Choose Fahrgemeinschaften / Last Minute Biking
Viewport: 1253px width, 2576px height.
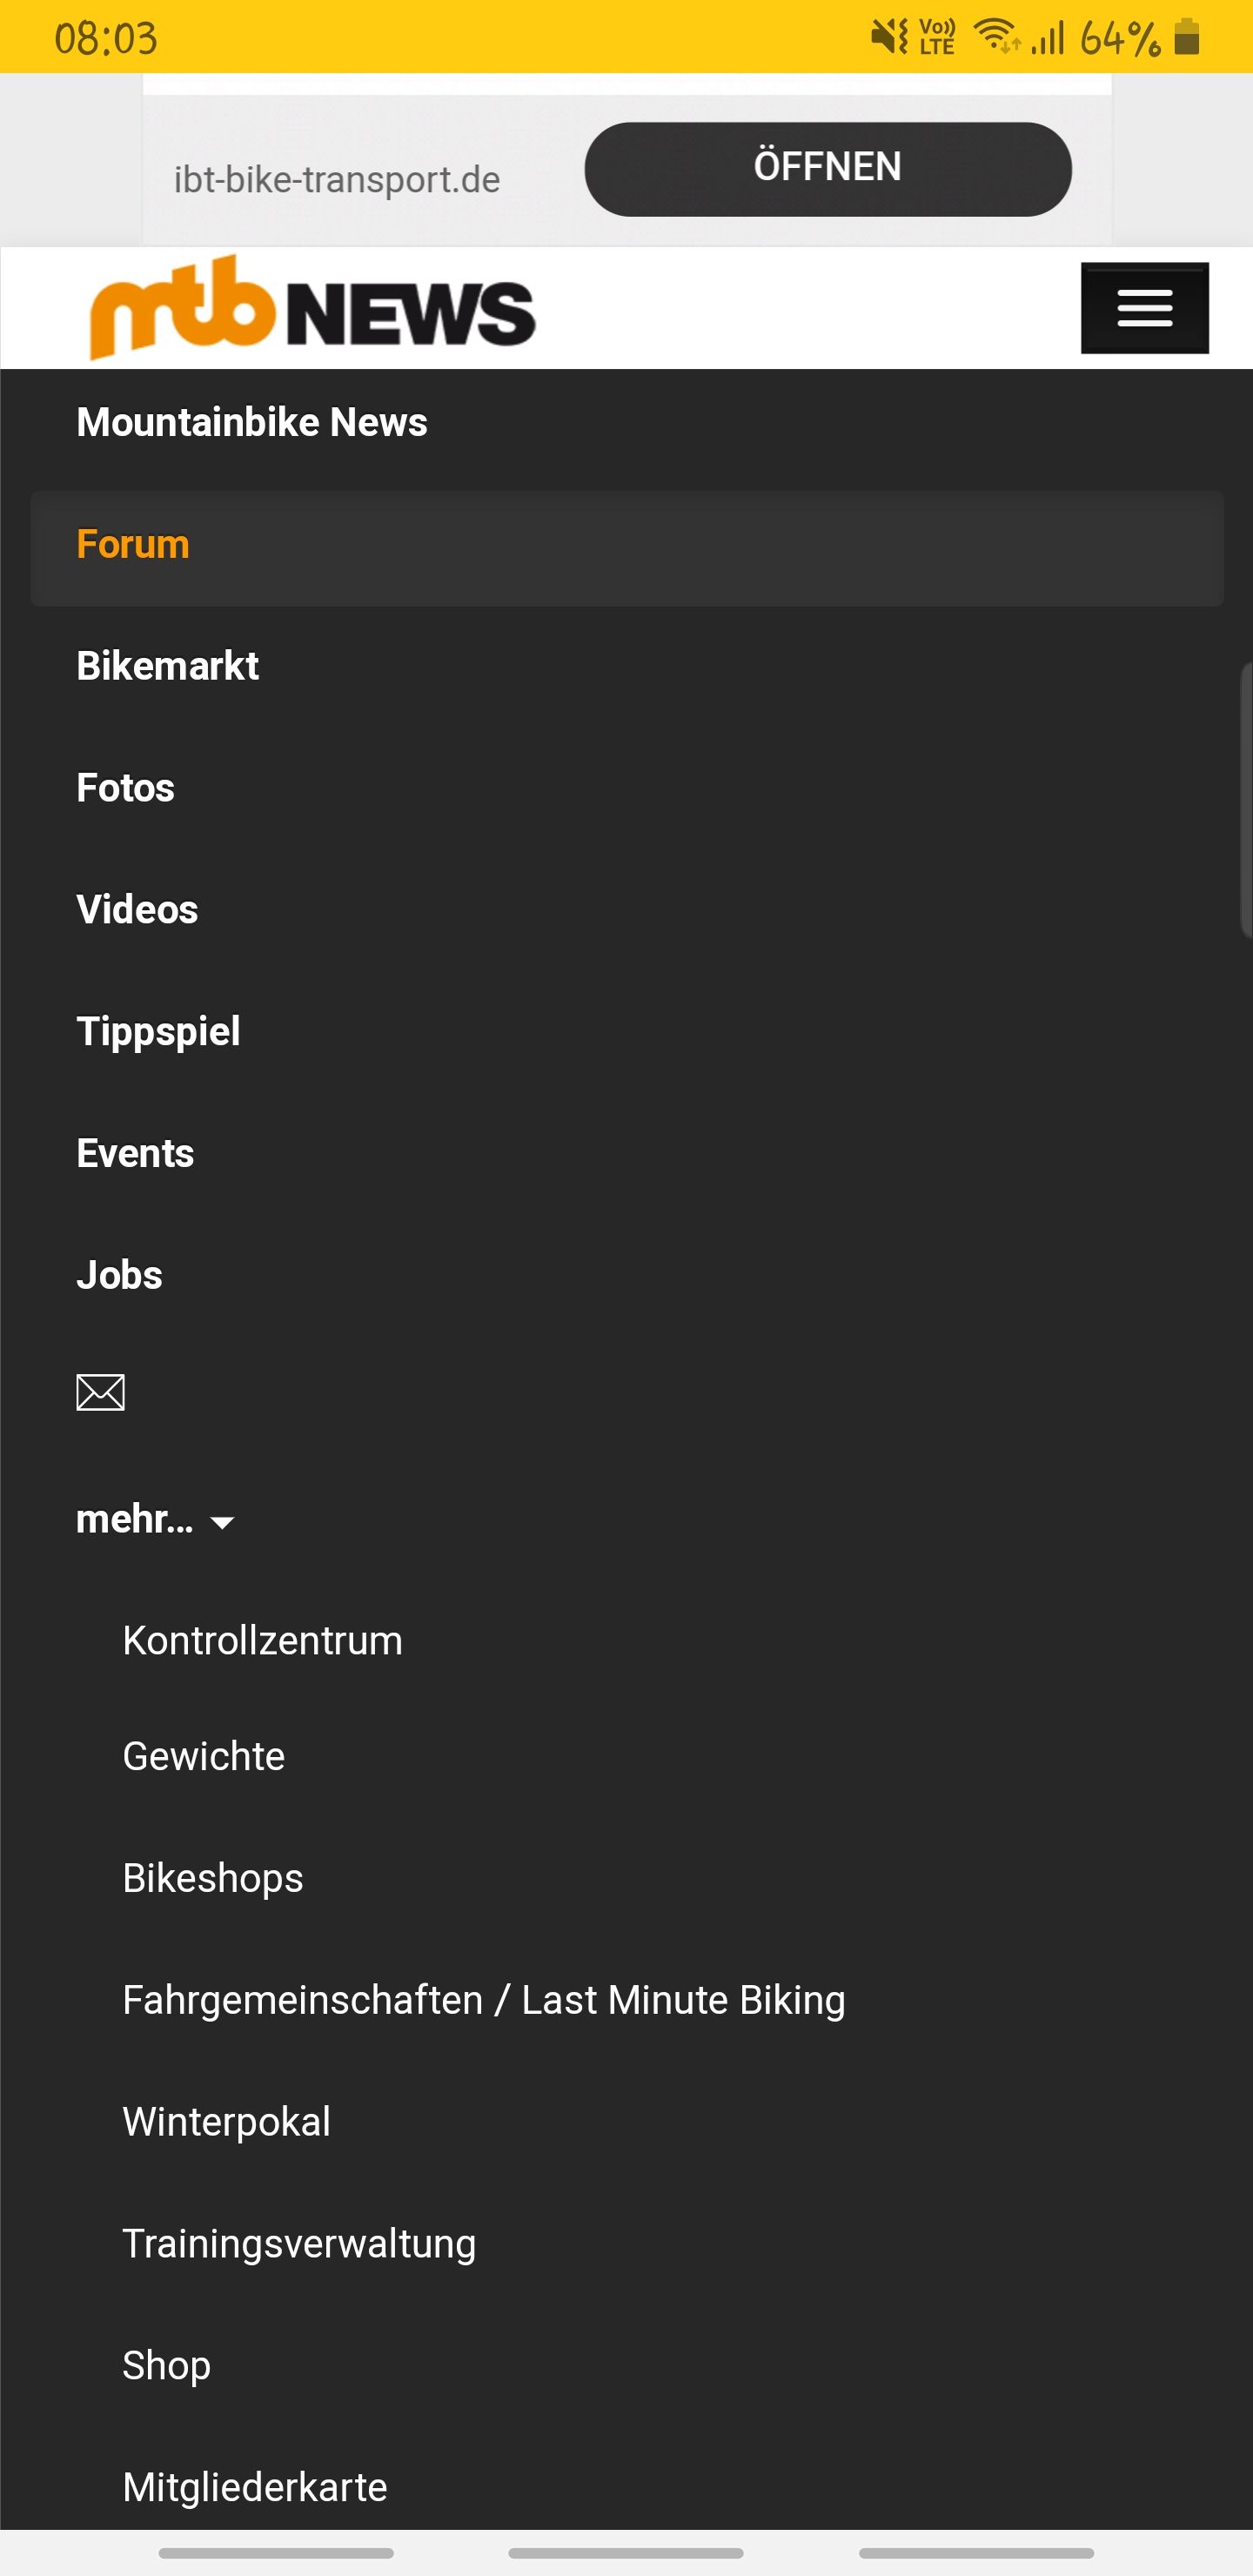(484, 2000)
